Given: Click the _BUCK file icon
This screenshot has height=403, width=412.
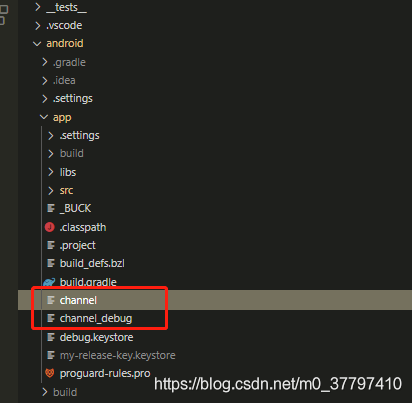Looking at the screenshot, I should click(51, 208).
